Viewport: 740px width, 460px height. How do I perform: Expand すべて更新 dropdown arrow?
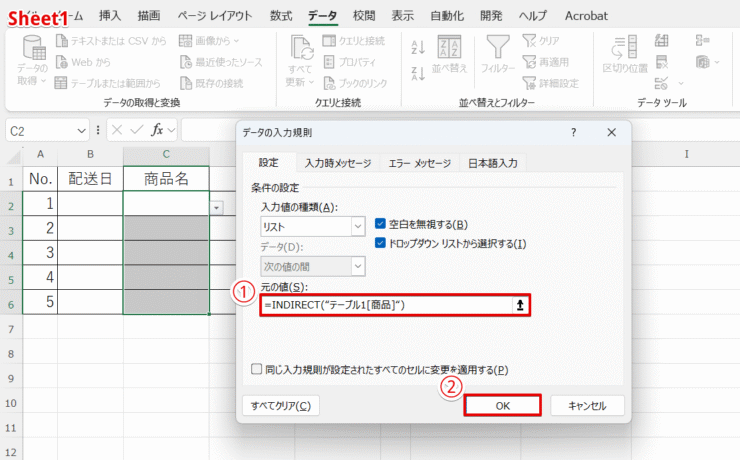(x=311, y=83)
